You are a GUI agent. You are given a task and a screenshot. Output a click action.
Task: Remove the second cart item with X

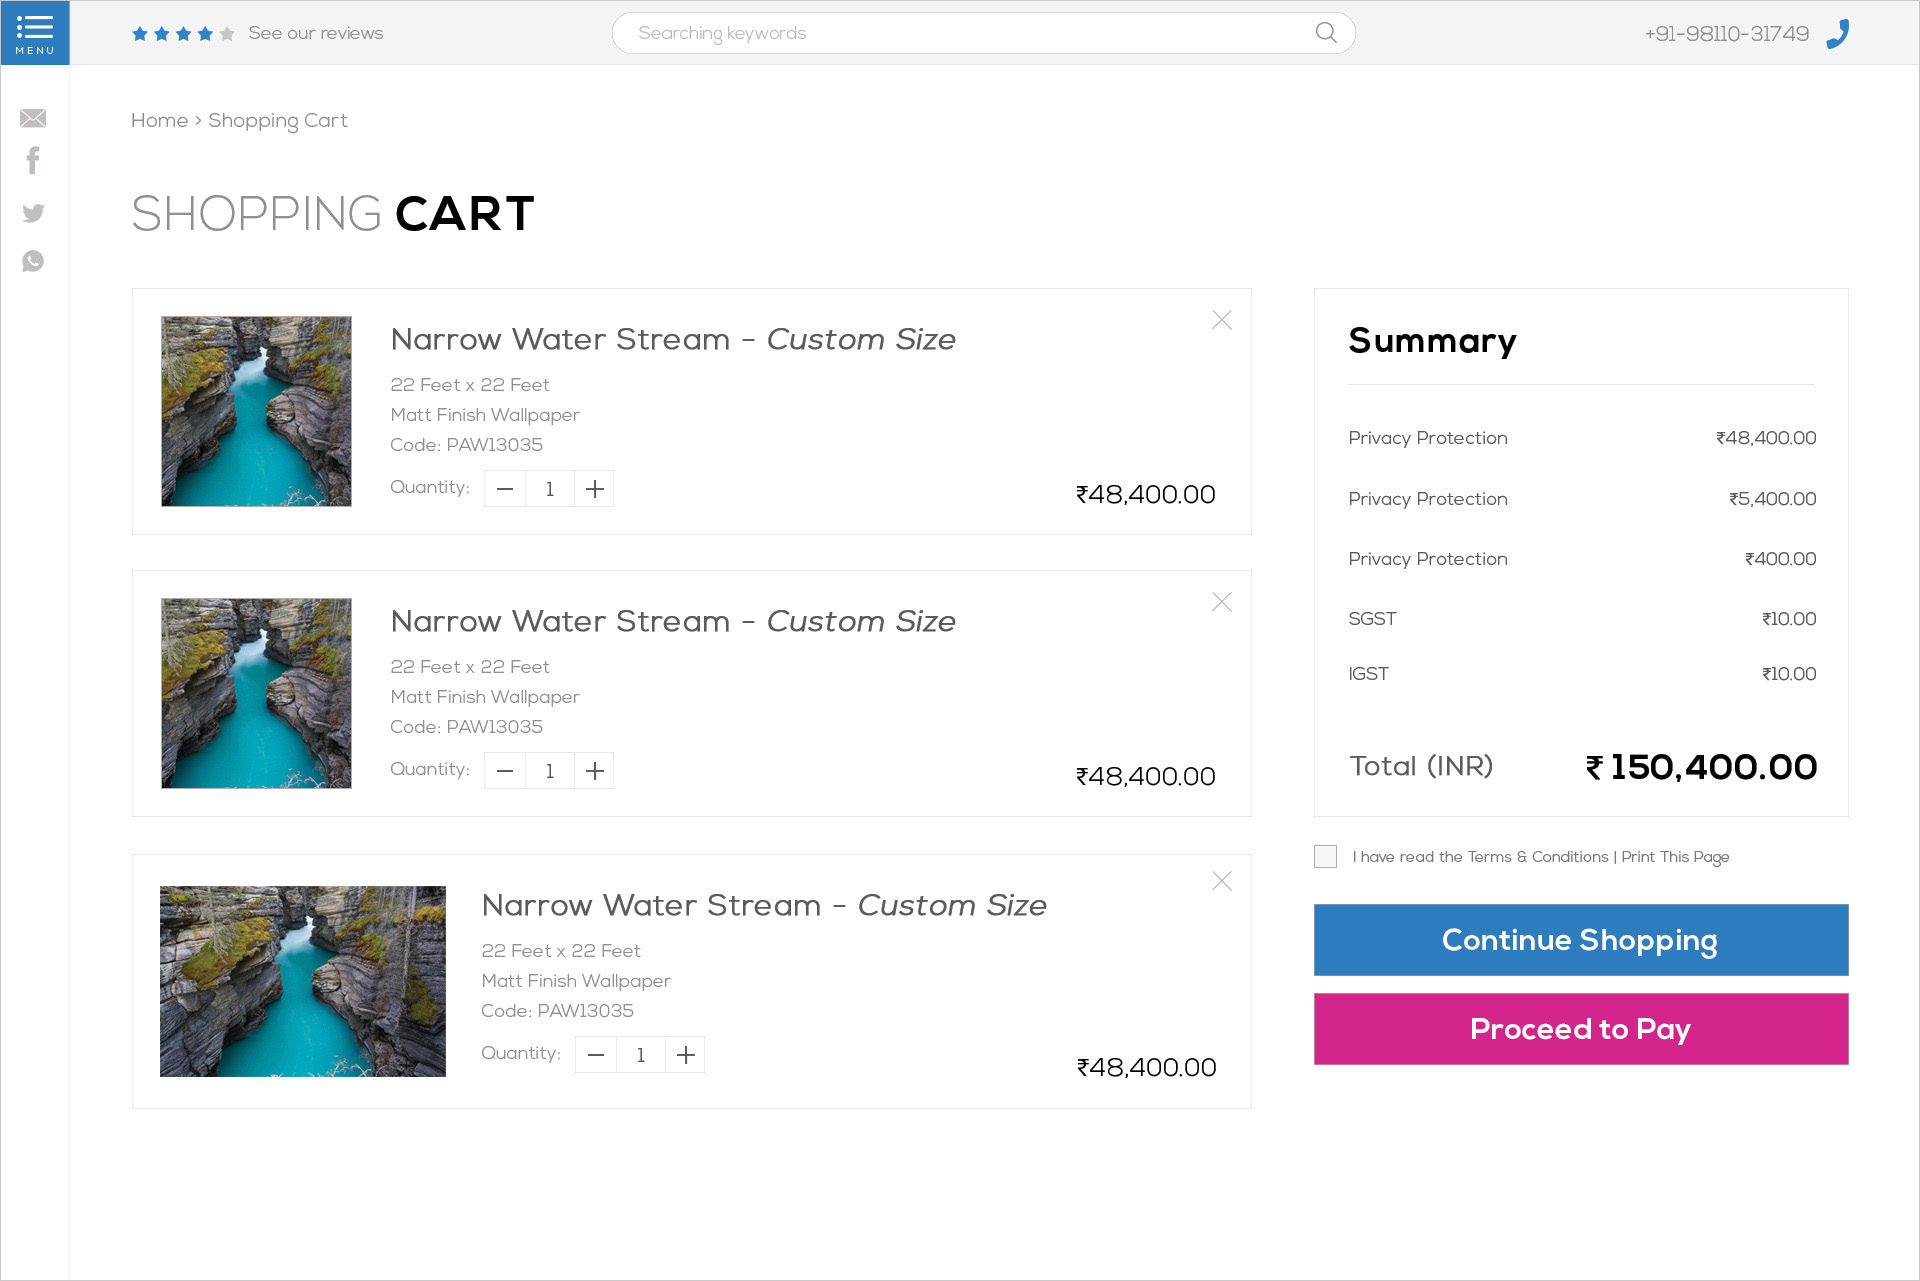pos(1221,602)
